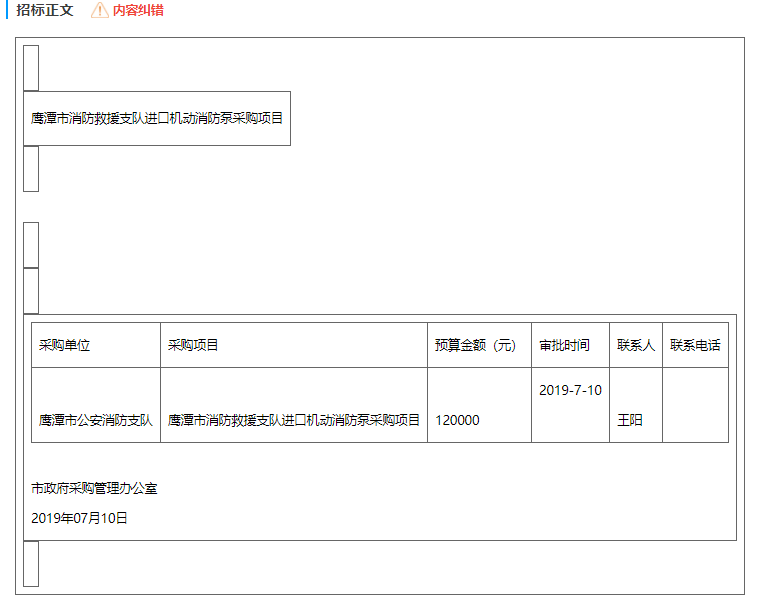Select the date 2019年07月10日
759x614 pixels.
click(79, 518)
